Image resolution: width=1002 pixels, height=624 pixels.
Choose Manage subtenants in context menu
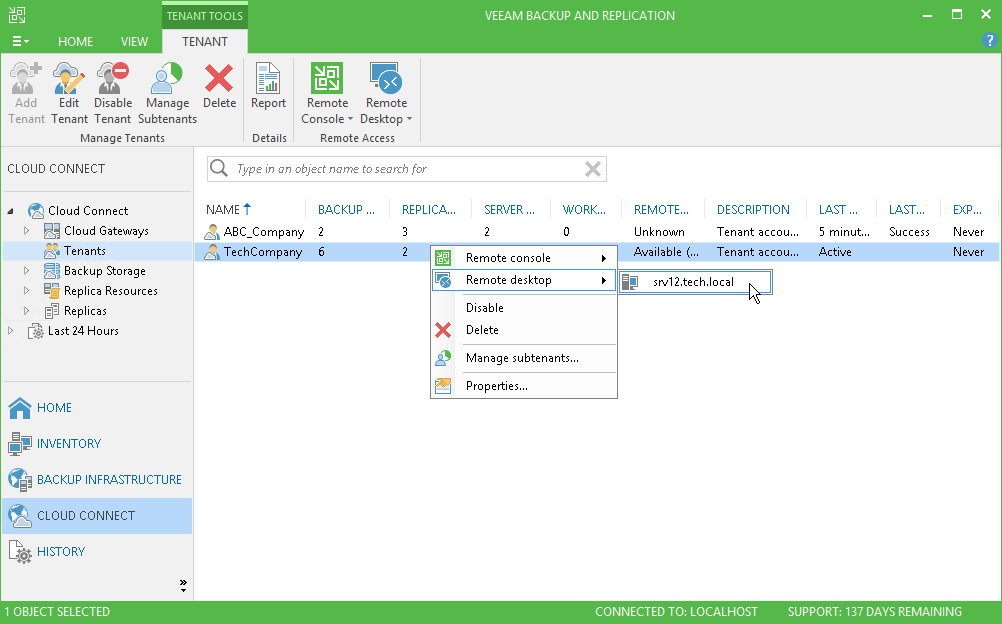524,358
